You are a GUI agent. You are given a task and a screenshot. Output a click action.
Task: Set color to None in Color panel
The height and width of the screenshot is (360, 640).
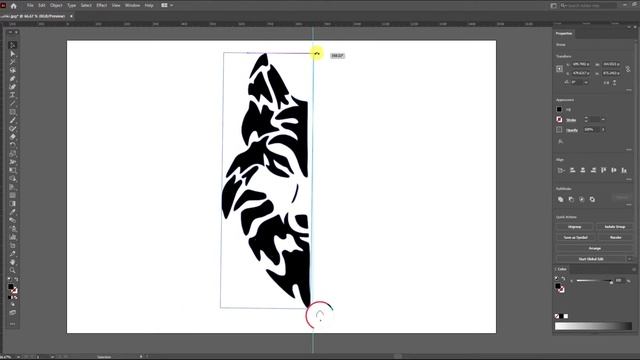coord(557,316)
